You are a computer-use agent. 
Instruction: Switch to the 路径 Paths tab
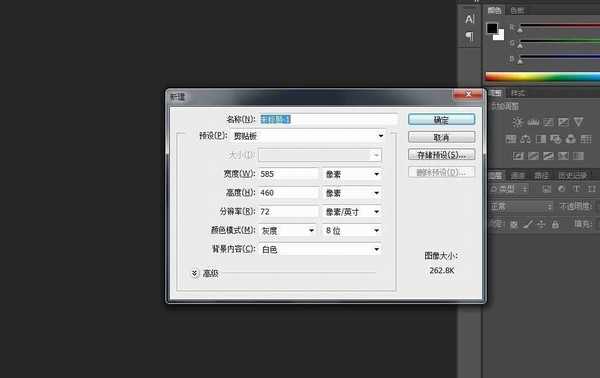(541, 176)
